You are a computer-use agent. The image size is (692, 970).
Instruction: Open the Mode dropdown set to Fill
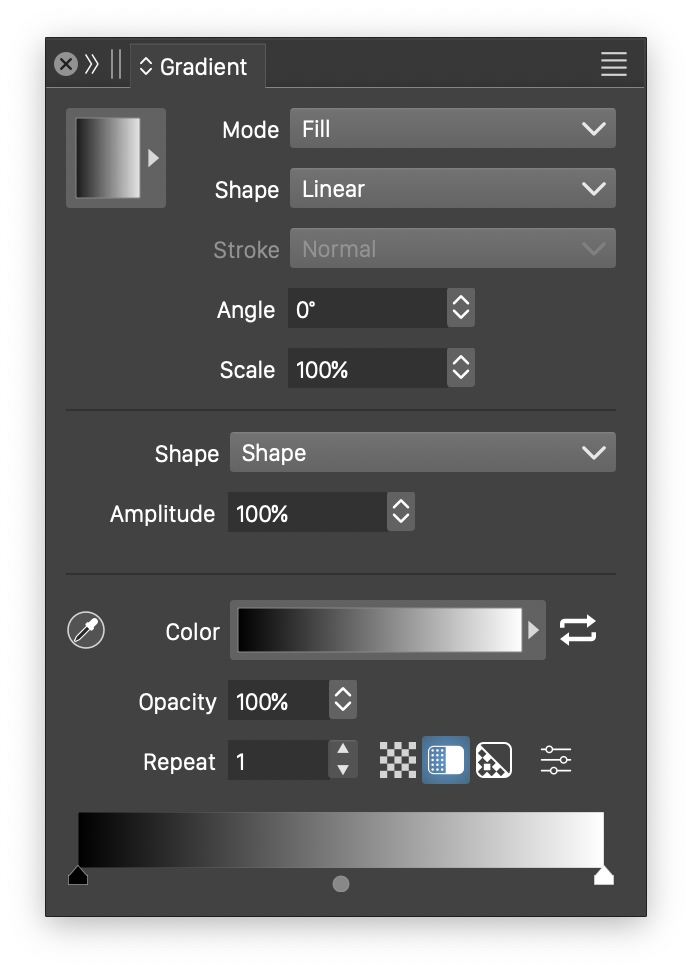(x=452, y=129)
